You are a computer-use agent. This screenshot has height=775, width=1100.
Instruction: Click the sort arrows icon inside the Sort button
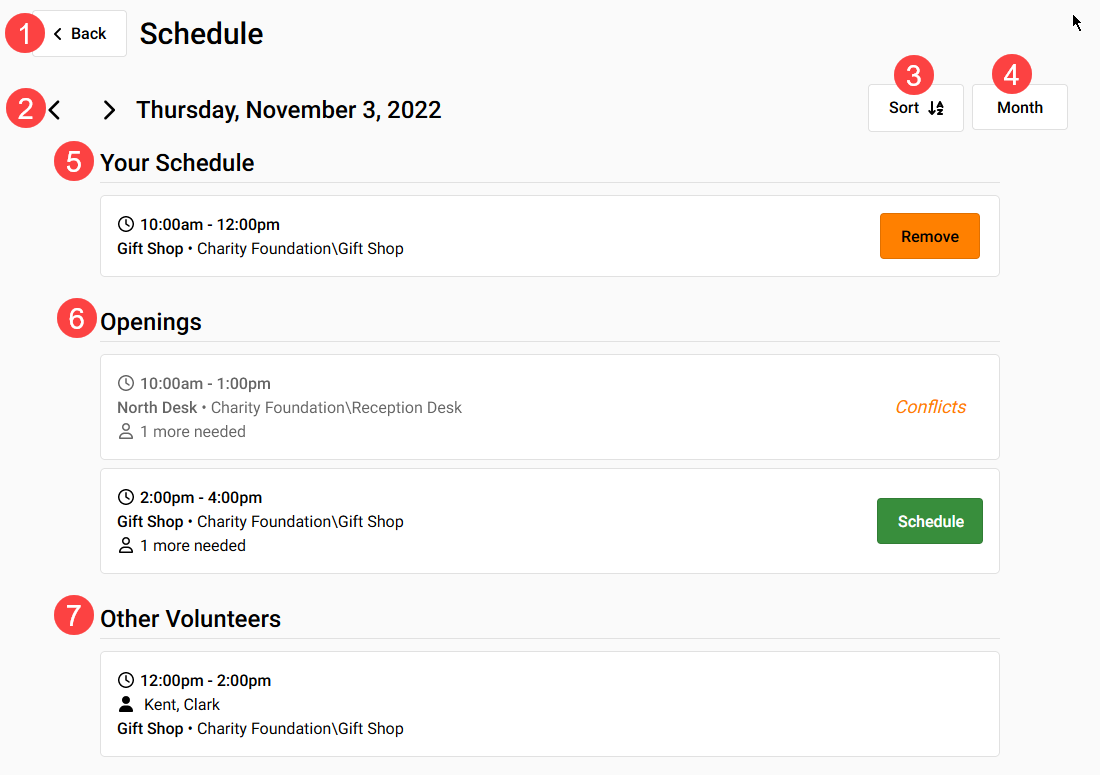(x=936, y=108)
